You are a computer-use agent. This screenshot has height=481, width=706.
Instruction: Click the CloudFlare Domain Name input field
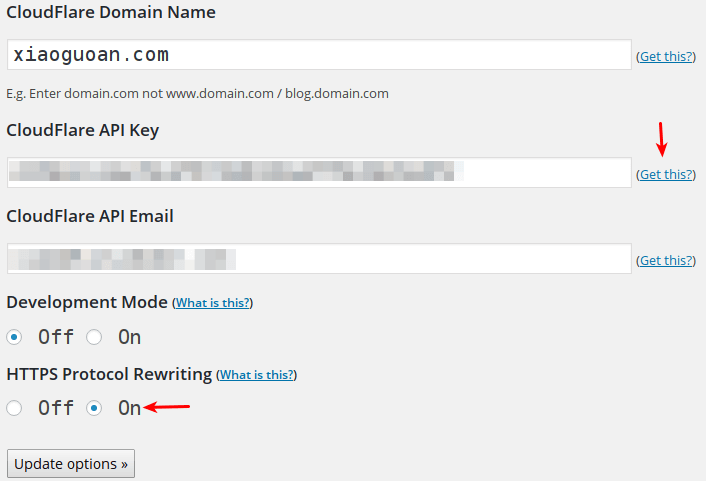tap(318, 55)
